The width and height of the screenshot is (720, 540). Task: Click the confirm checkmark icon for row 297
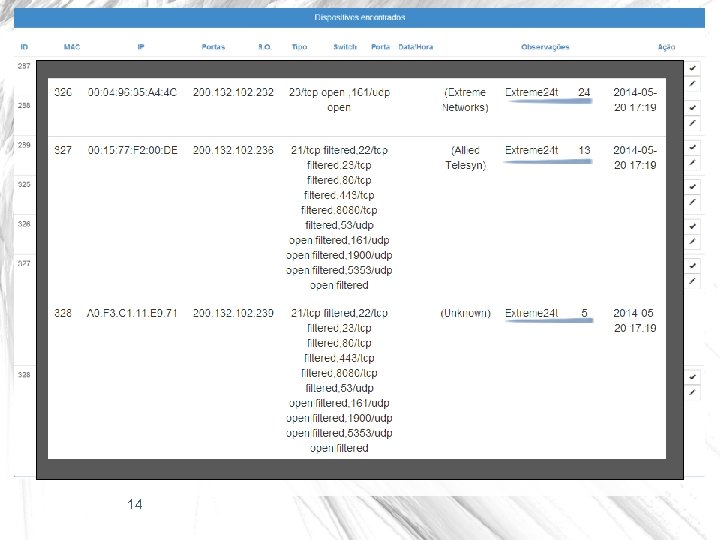[692, 68]
